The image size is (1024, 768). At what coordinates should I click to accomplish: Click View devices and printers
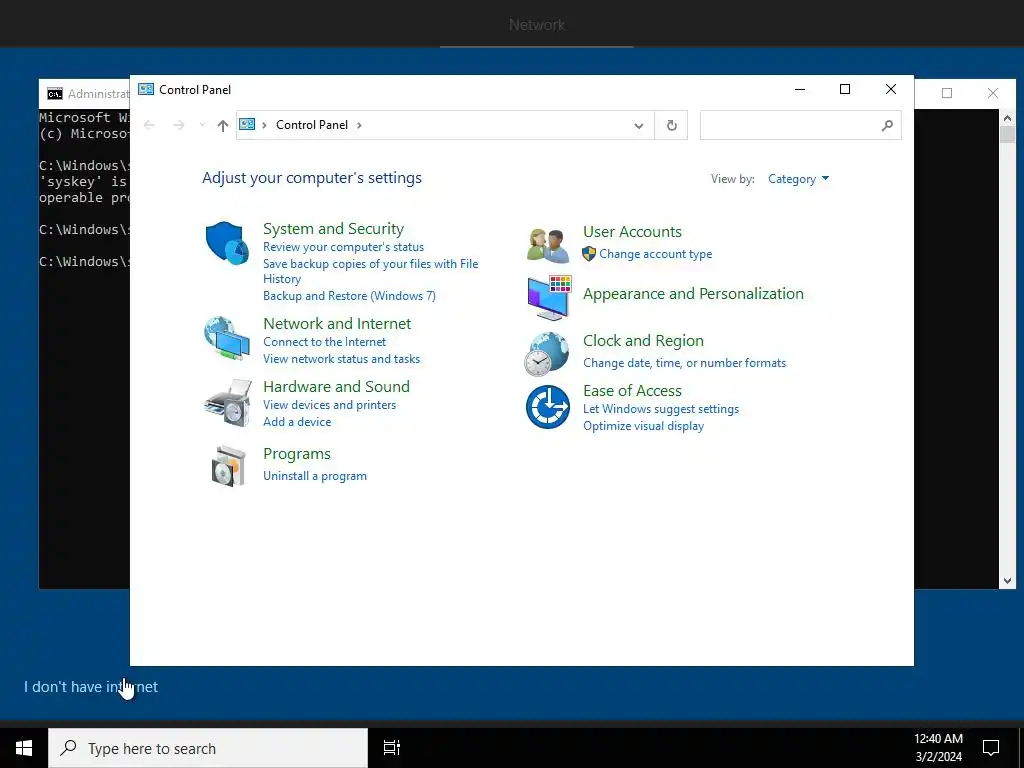[330, 405]
